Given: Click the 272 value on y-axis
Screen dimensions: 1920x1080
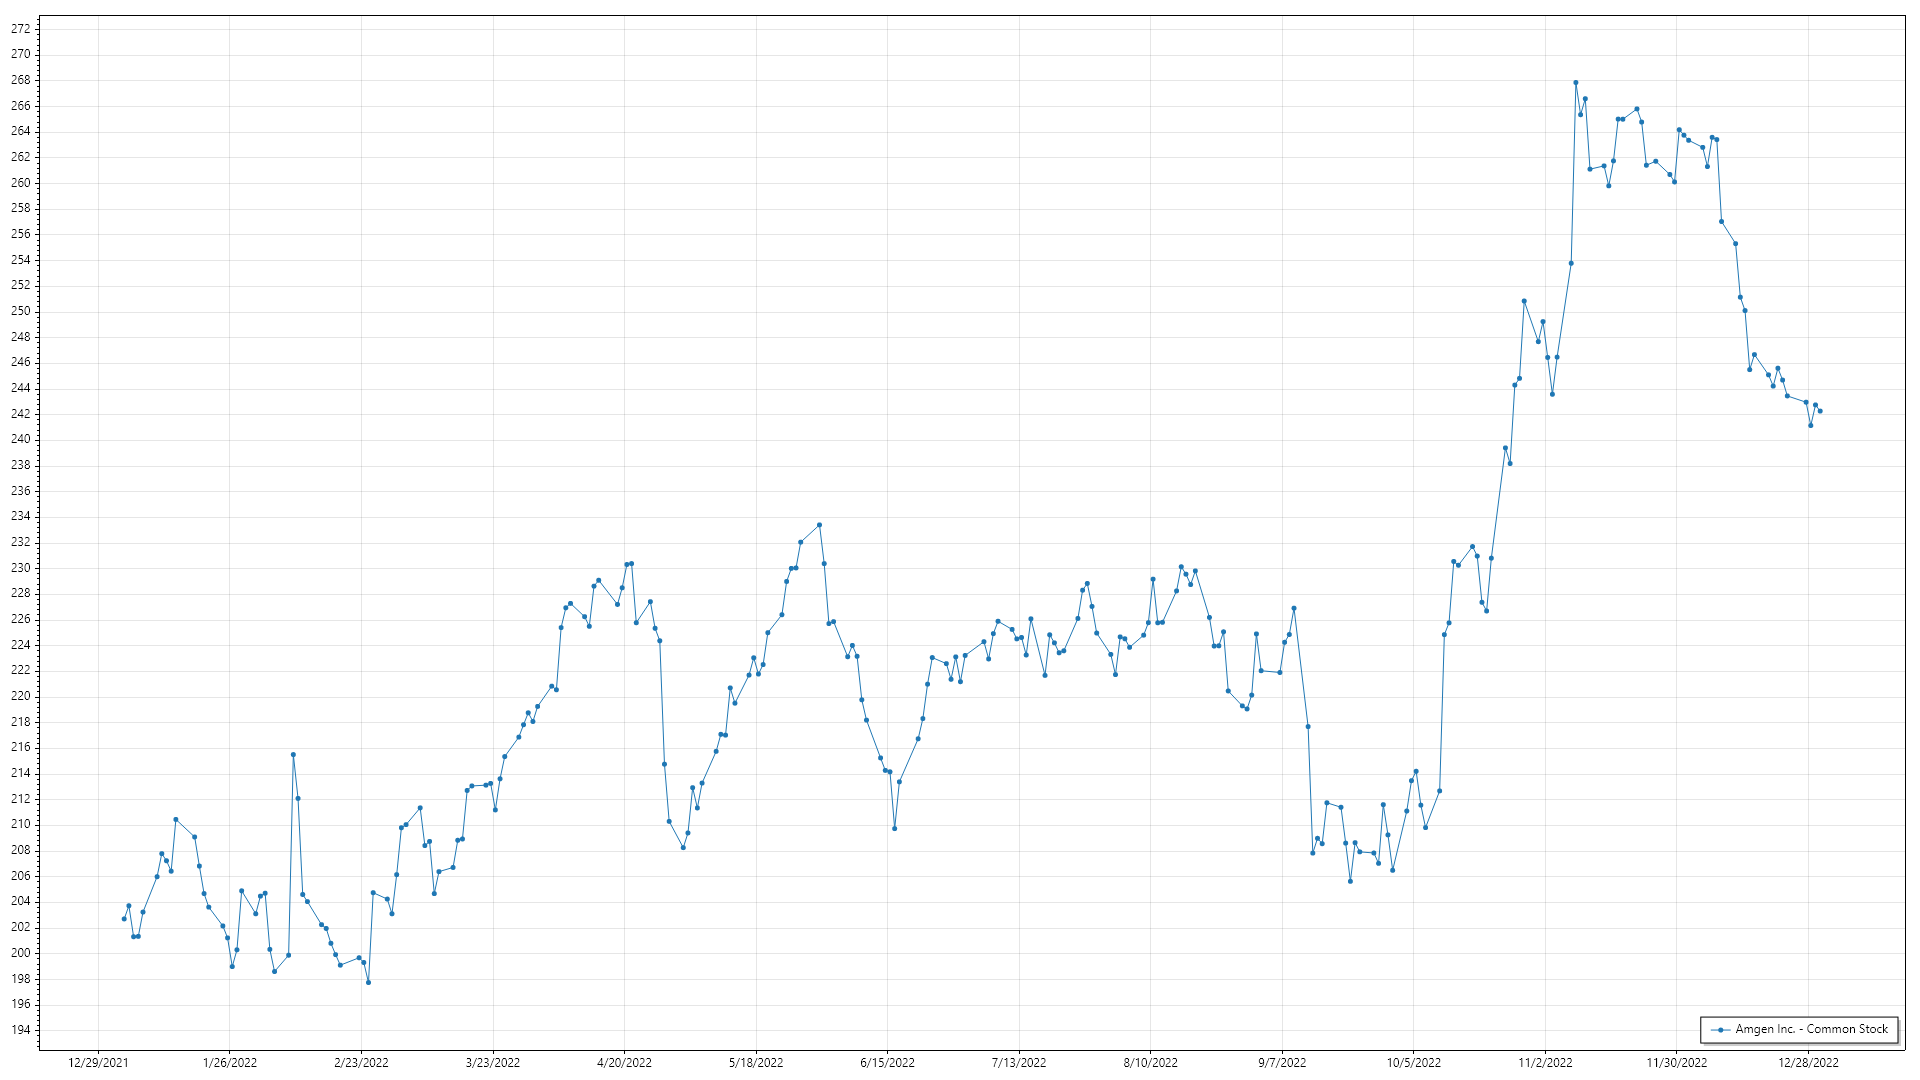Looking at the screenshot, I should point(20,29).
